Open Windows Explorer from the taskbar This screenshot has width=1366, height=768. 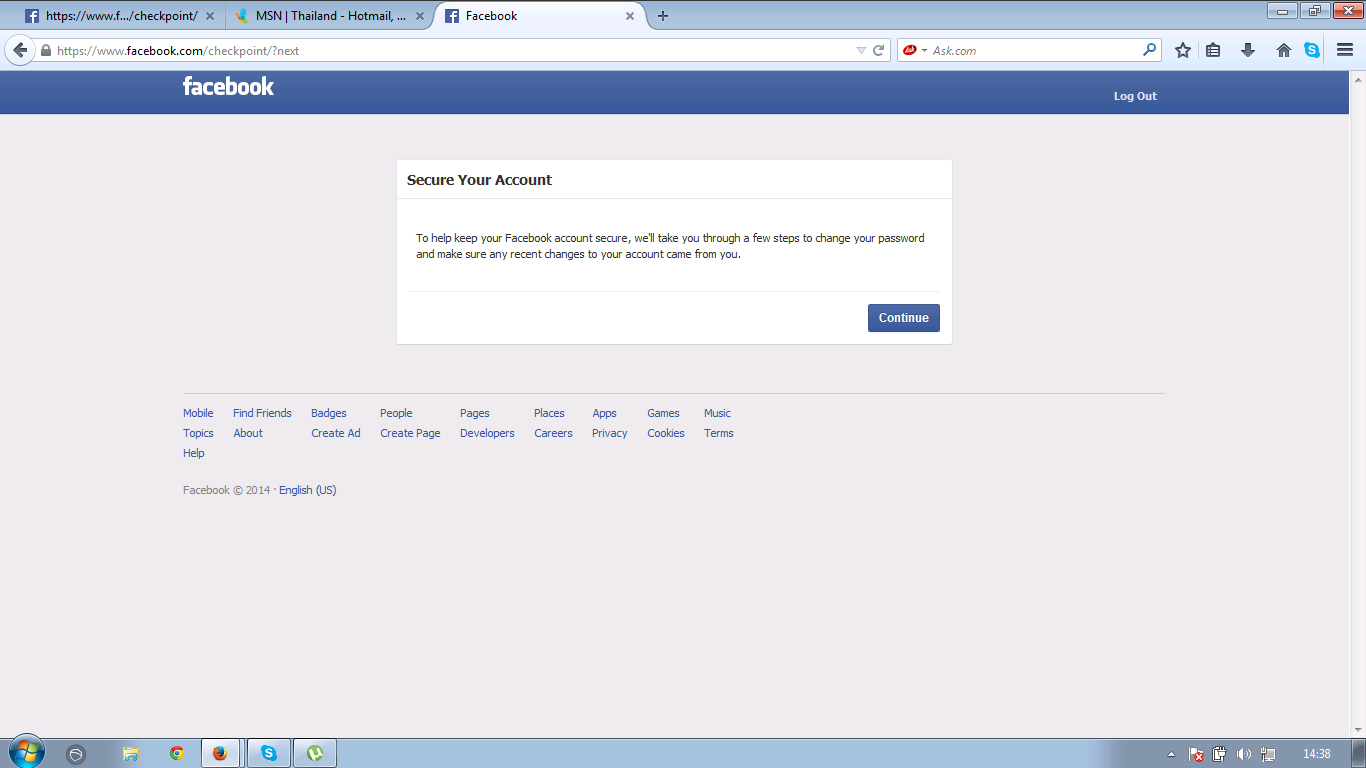tap(130, 754)
